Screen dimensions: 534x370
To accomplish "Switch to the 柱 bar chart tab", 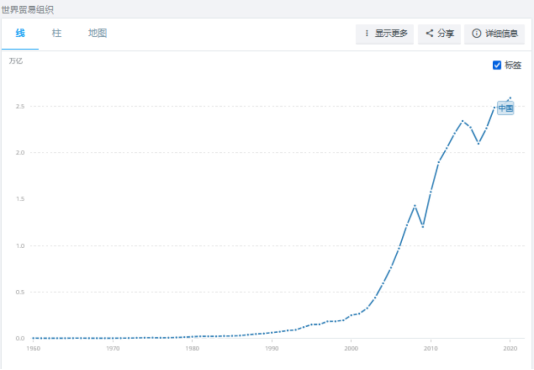I will [57, 33].
